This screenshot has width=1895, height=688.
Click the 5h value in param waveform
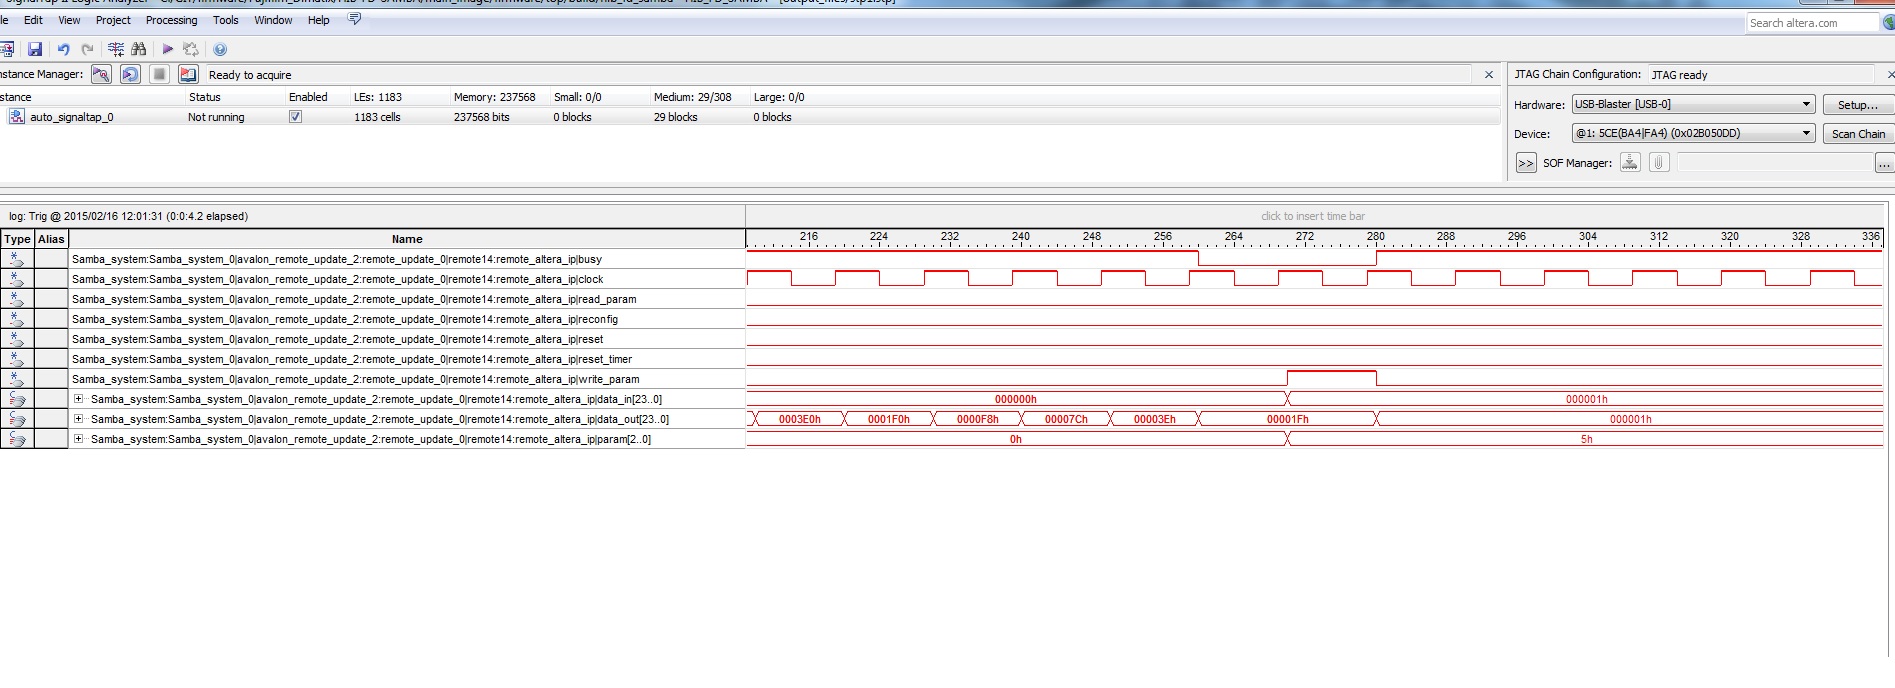[1586, 439]
